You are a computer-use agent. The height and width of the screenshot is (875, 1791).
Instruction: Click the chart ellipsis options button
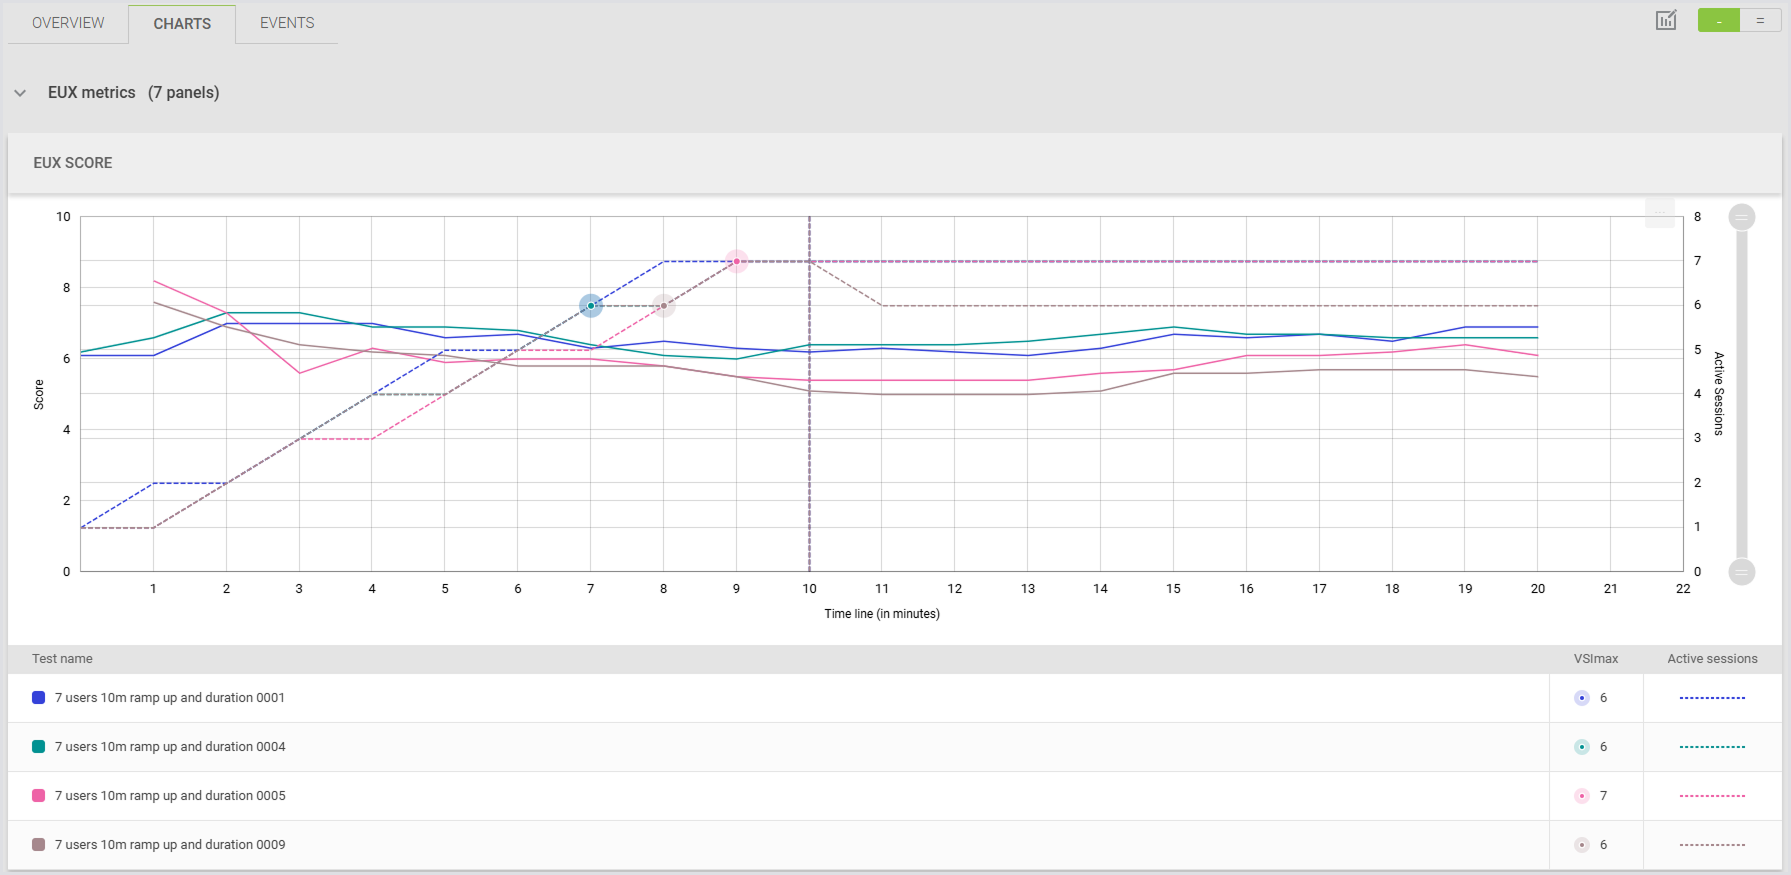pyautogui.click(x=1659, y=212)
